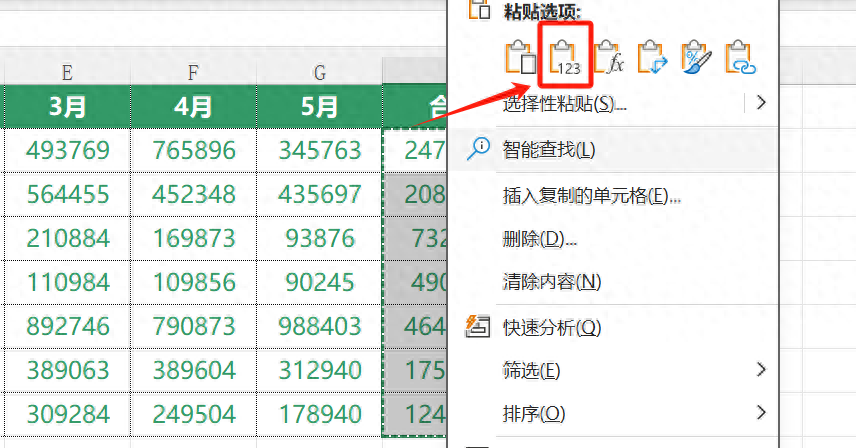The width and height of the screenshot is (856, 448).
Task: Expand the 选择性粘贴 submenu arrow
Action: [761, 102]
